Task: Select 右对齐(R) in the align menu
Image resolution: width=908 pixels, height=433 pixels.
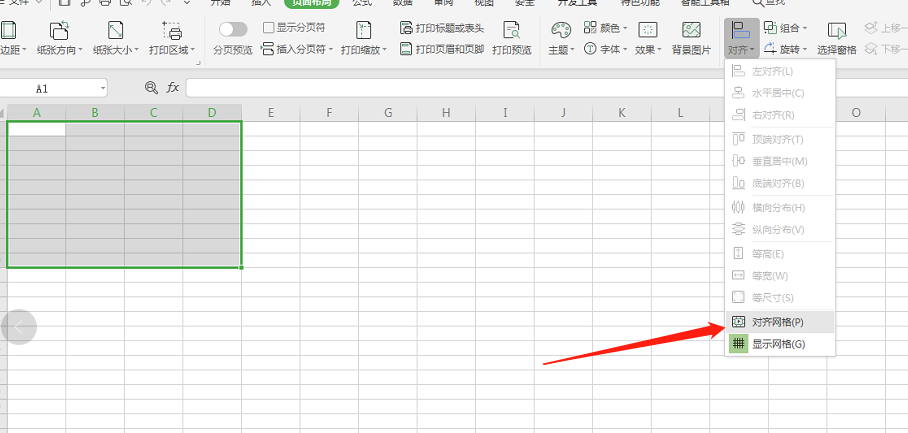Action: tap(779, 115)
